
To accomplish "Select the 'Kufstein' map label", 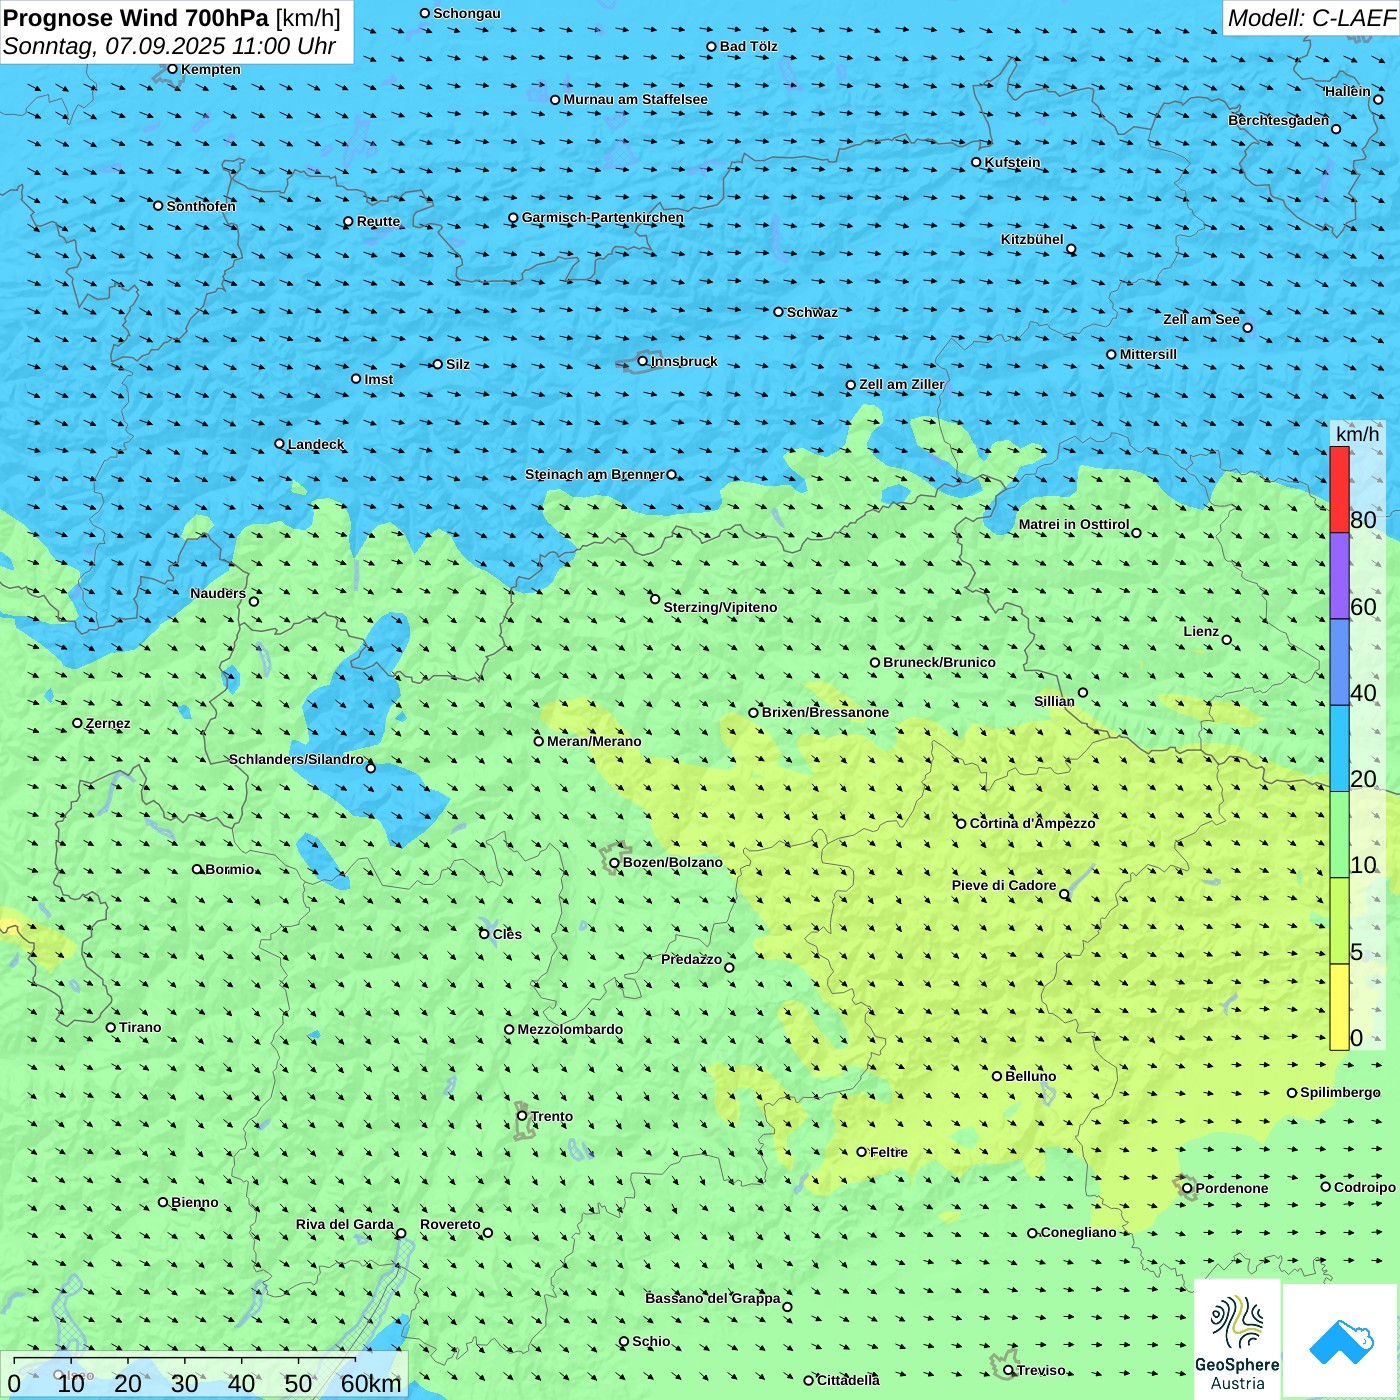I will [x=1012, y=162].
